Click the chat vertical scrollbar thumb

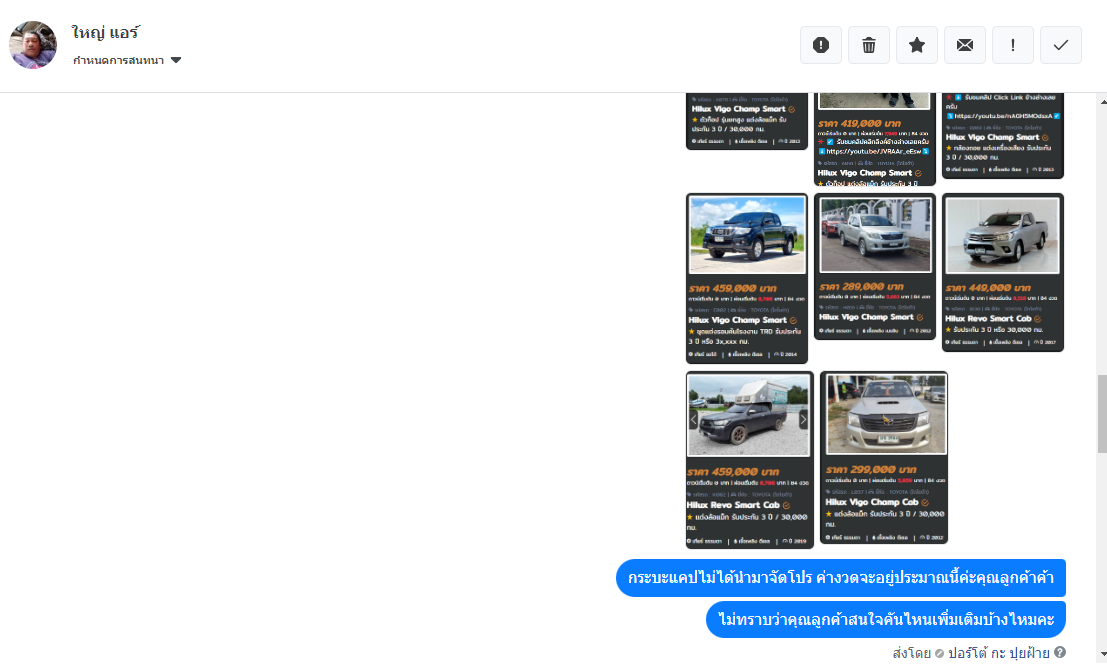click(1102, 414)
